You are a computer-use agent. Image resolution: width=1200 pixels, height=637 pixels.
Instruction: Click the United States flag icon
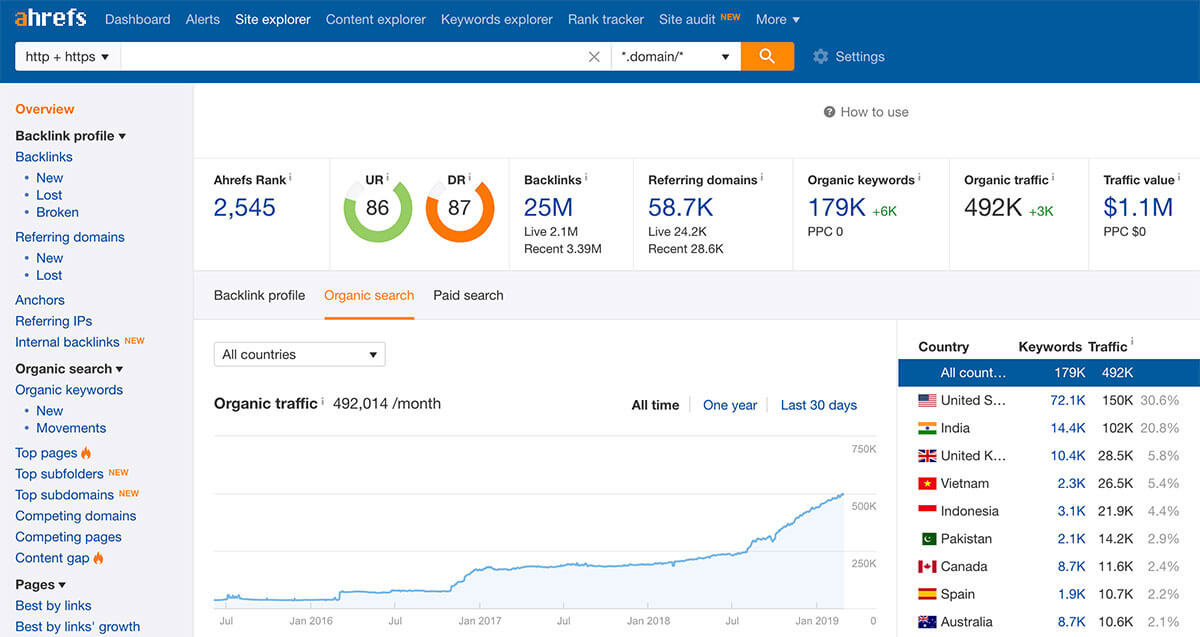click(x=925, y=399)
